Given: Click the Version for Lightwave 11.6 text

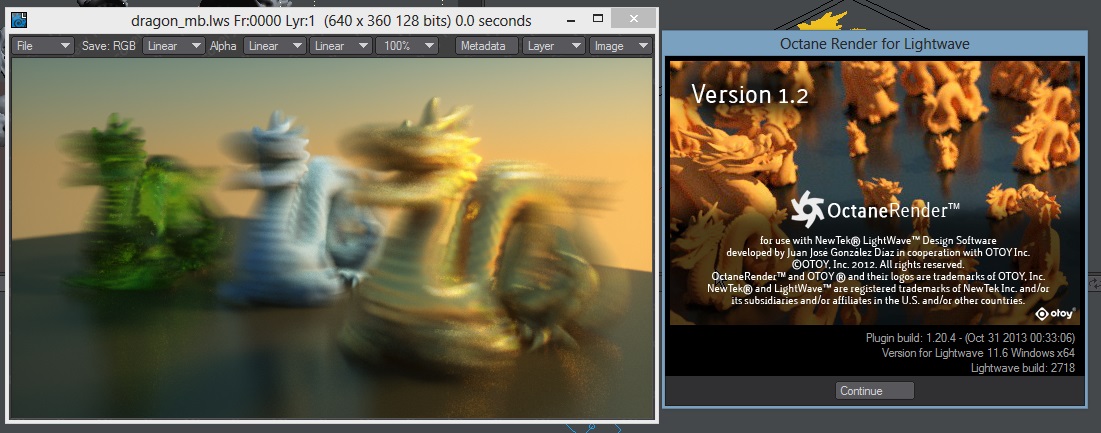Looking at the screenshot, I should 978,353.
